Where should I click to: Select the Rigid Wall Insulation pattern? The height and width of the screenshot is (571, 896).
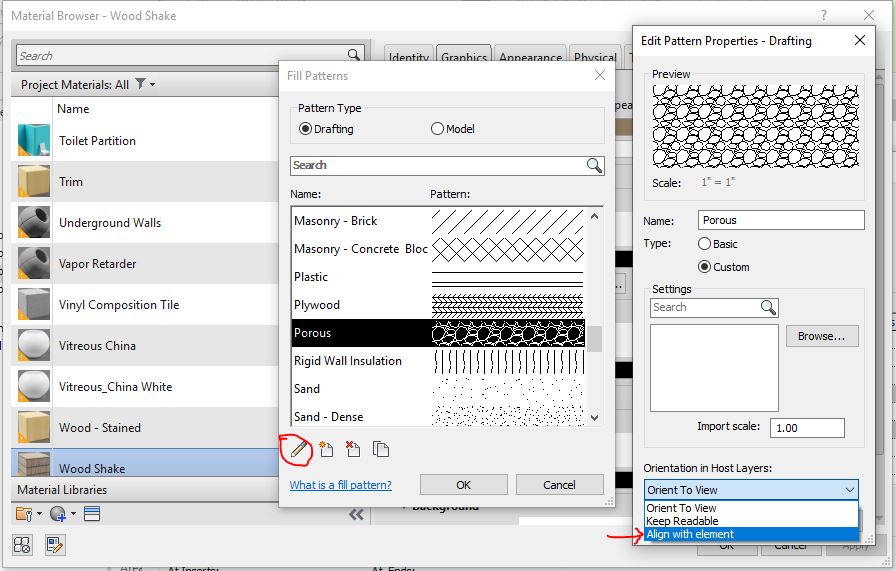438,361
